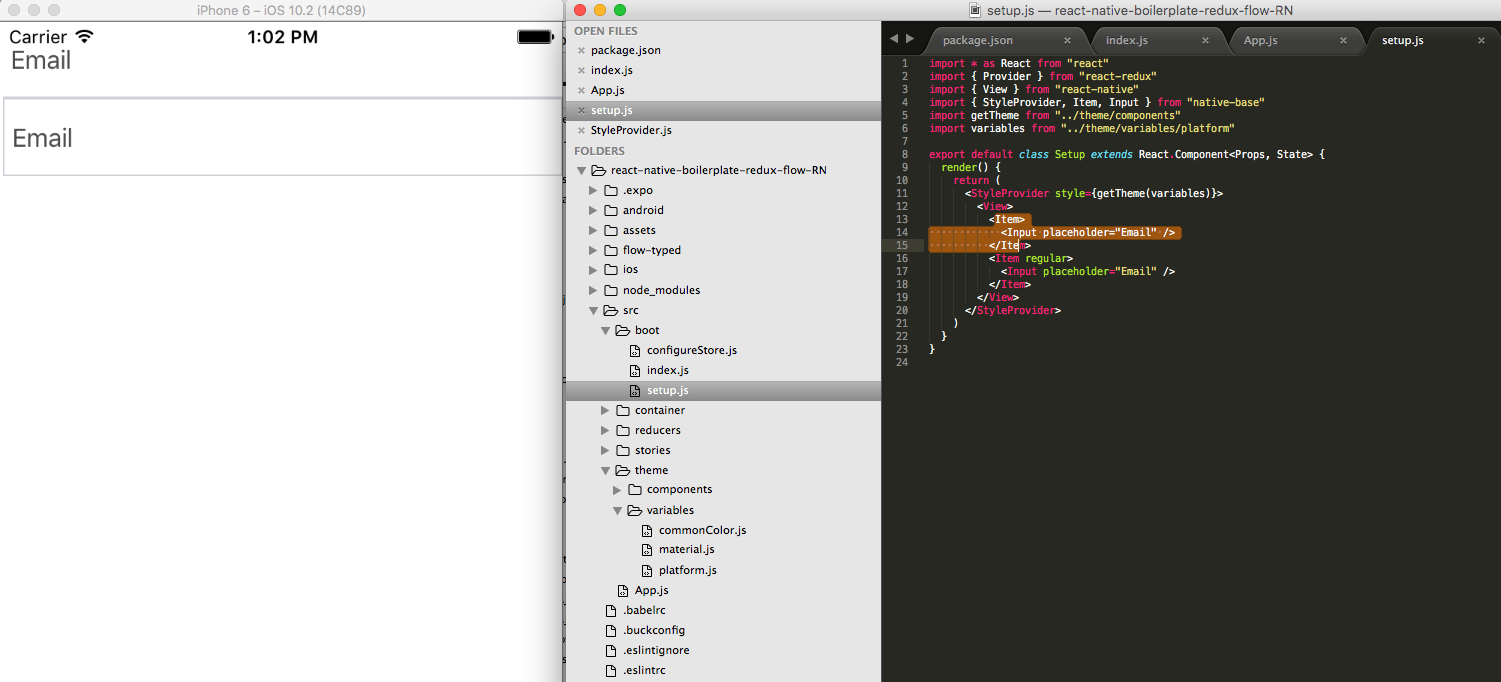Click the back navigation arrow above the editor
1501x682 pixels.
[x=892, y=38]
